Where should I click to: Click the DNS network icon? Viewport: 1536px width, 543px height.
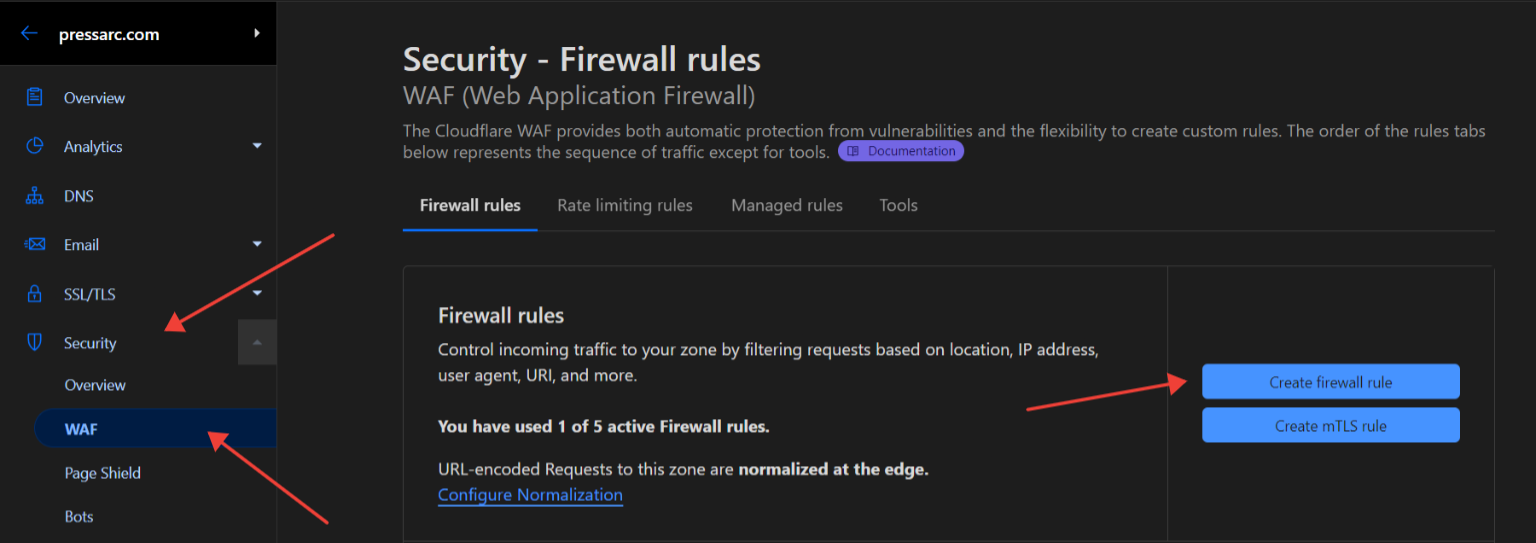pyautogui.click(x=35, y=196)
